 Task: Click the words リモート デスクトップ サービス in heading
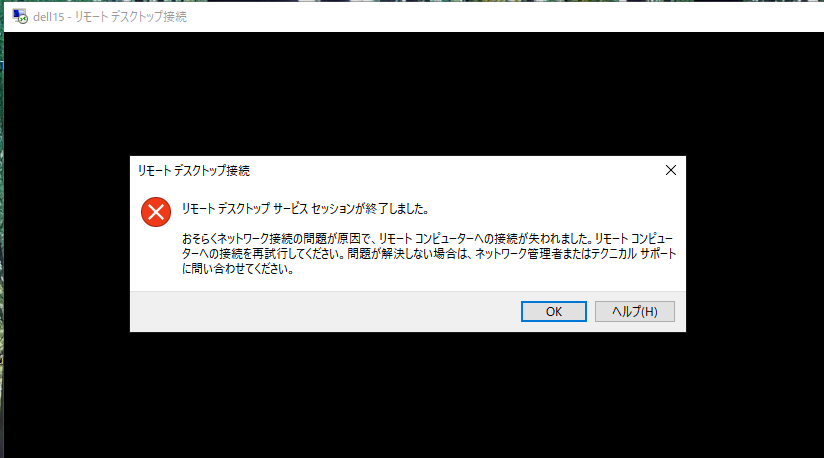(x=244, y=209)
